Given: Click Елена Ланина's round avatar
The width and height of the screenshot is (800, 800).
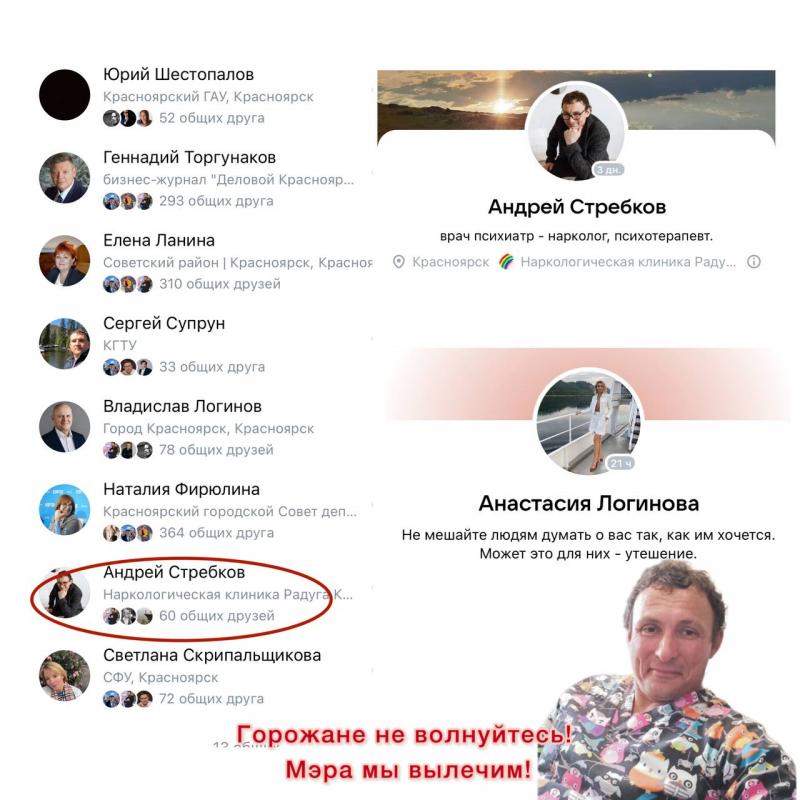Looking at the screenshot, I should [65, 261].
